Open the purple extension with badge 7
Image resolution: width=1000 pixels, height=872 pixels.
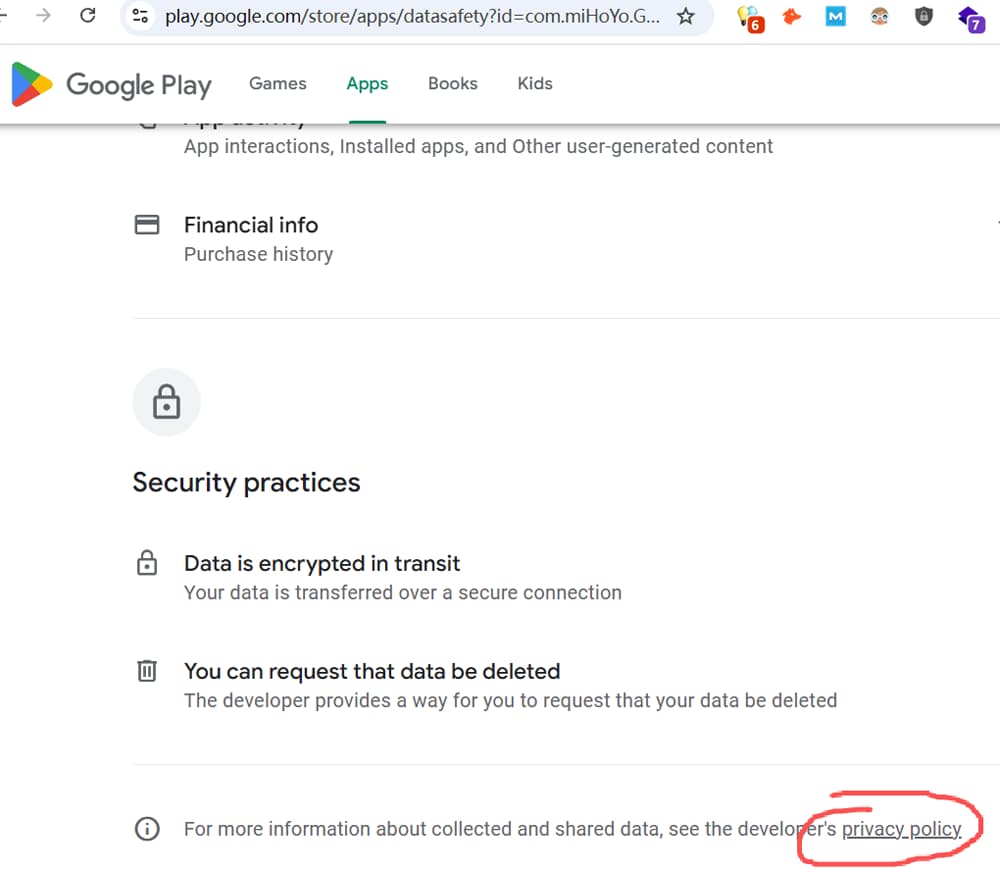(x=971, y=19)
